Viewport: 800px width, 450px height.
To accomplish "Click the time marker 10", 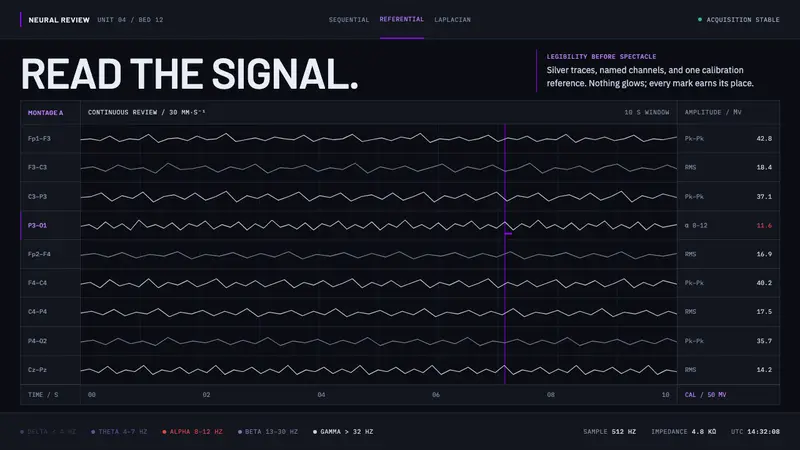I will click(x=665, y=395).
